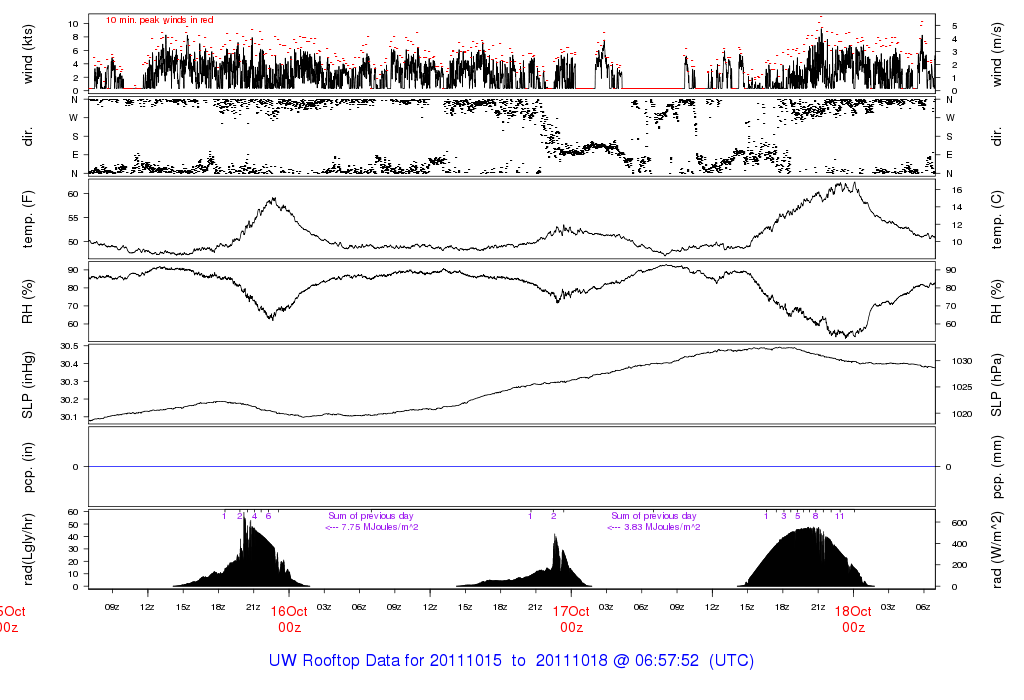Image resolution: width=1024 pixels, height=700 pixels.
Task: Select the 17Oct 00z date marker
Action: [571, 619]
